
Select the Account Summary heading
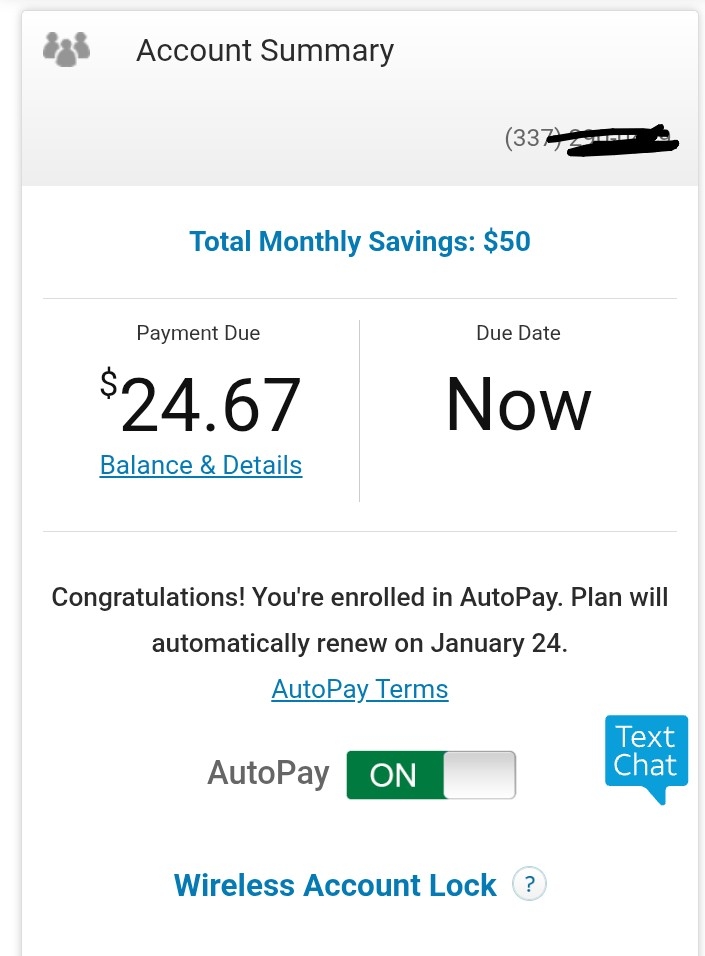[x=265, y=50]
